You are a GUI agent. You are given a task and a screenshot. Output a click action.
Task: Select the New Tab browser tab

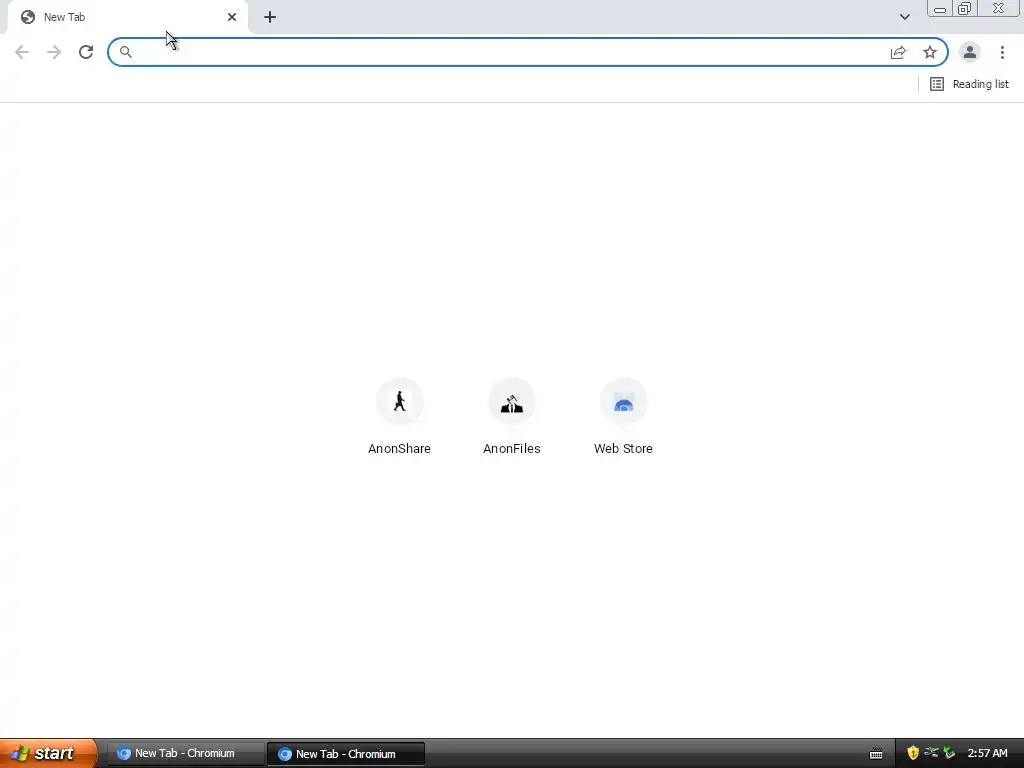click(128, 18)
